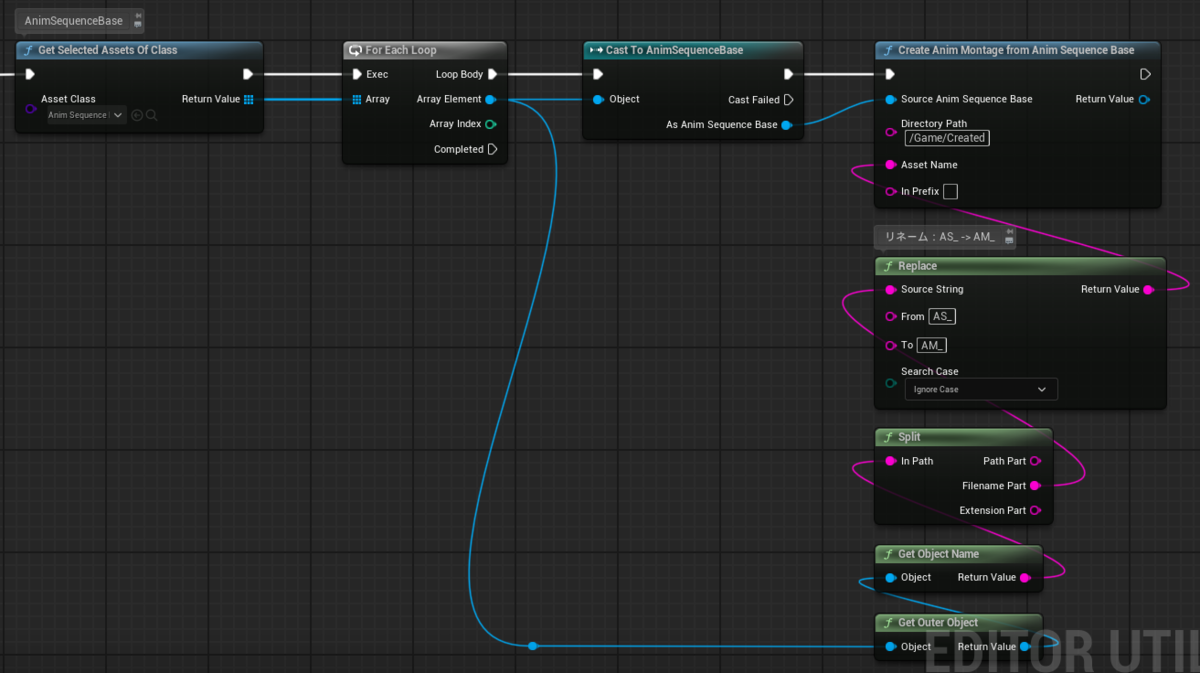1200x673 pixels.
Task: Click the In Prefix input pin
Action: tap(890, 191)
